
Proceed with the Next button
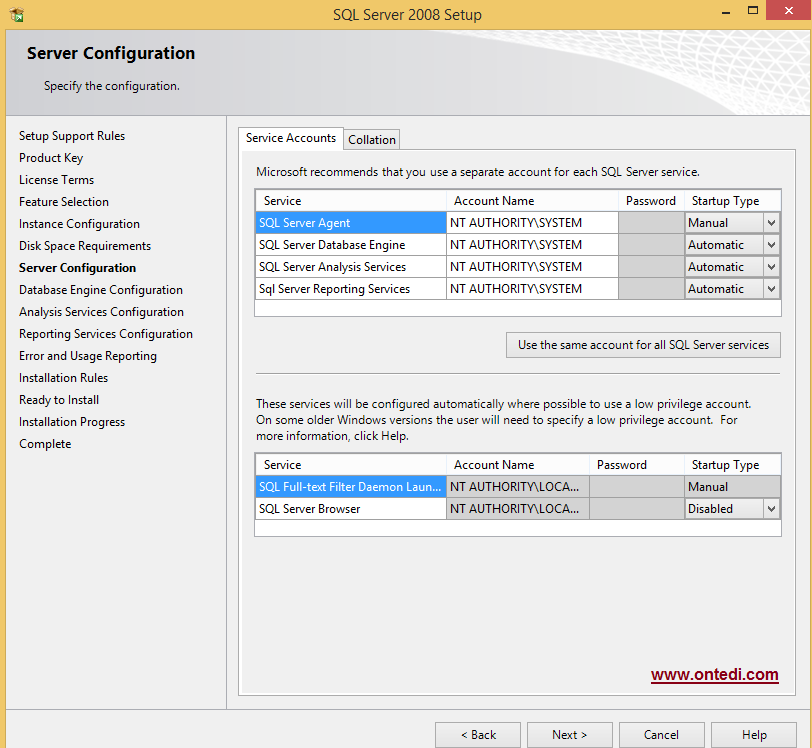pyautogui.click(x=570, y=735)
